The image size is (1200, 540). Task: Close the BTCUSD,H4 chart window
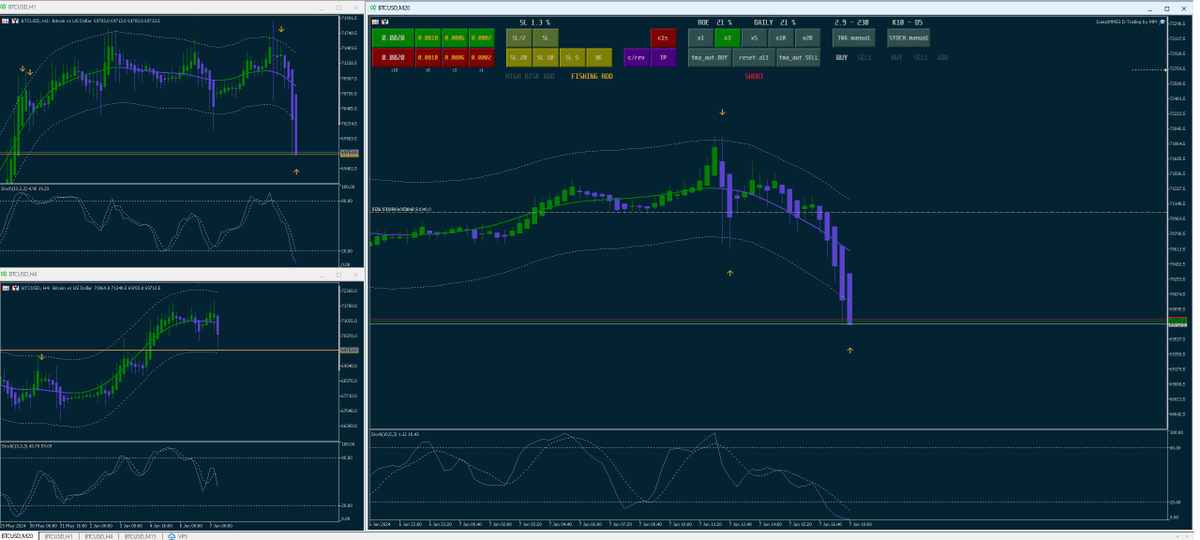[355, 274]
